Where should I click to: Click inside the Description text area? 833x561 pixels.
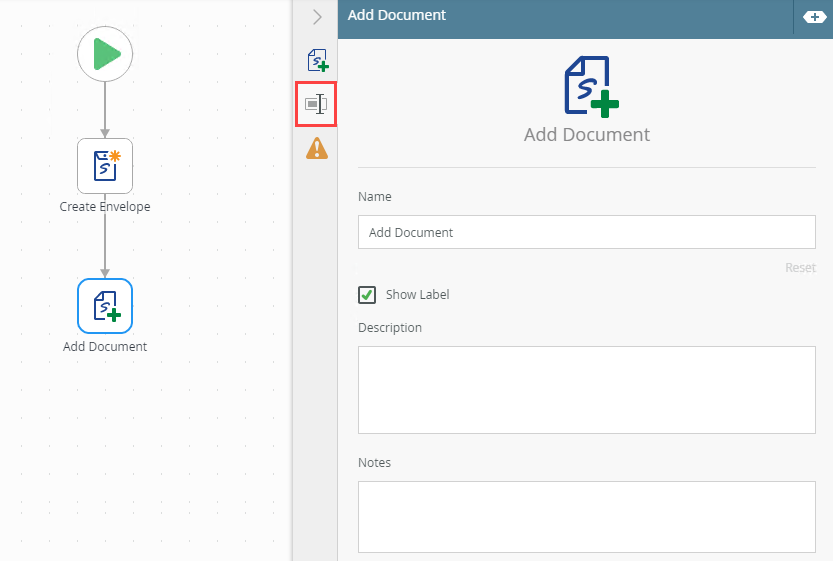[x=586, y=390]
